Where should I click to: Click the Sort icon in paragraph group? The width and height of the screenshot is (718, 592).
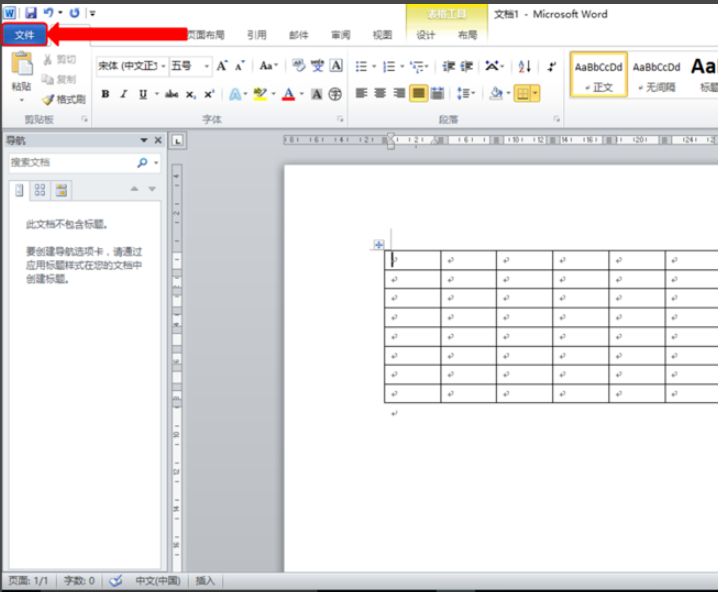525,66
